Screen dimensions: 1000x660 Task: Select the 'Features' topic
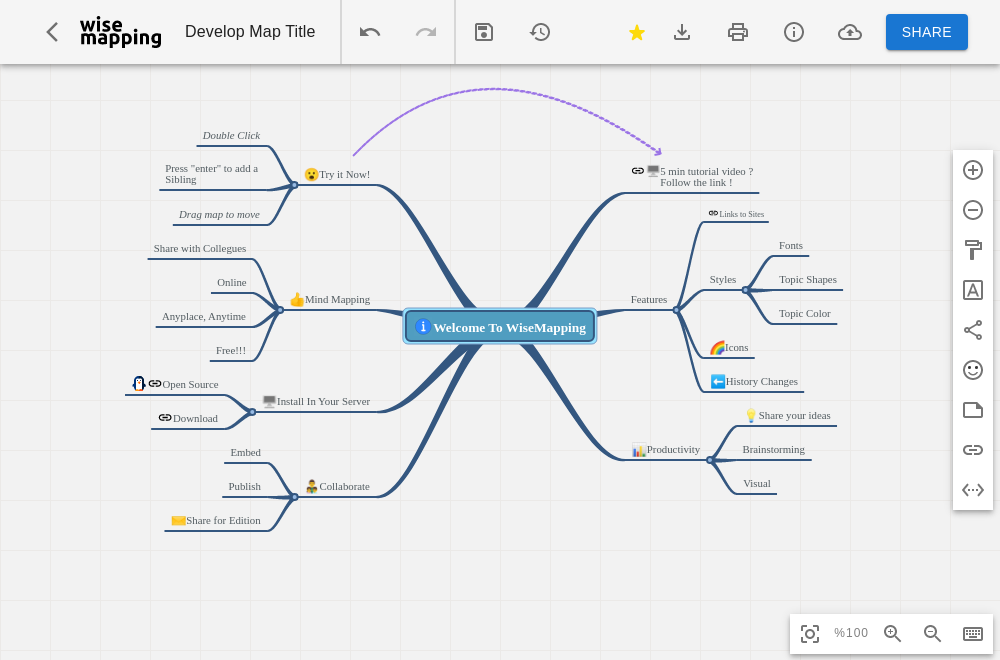(x=649, y=299)
